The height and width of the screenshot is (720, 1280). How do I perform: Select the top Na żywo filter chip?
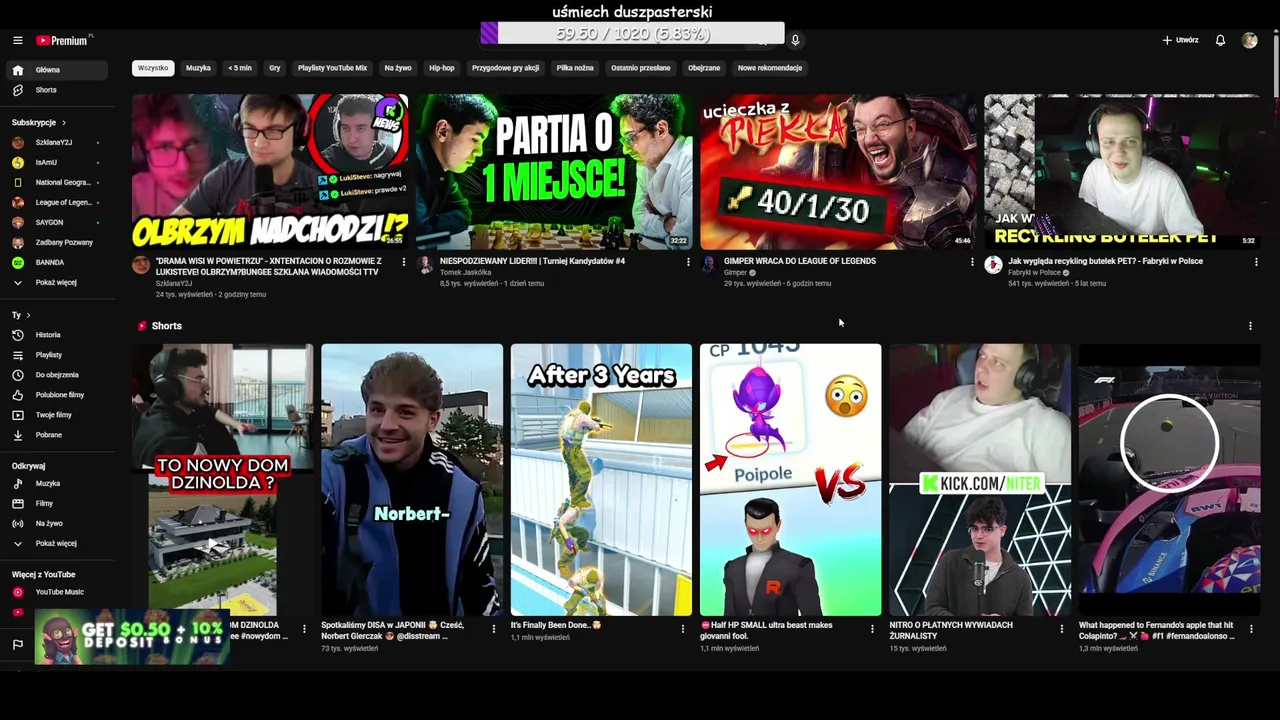point(398,68)
